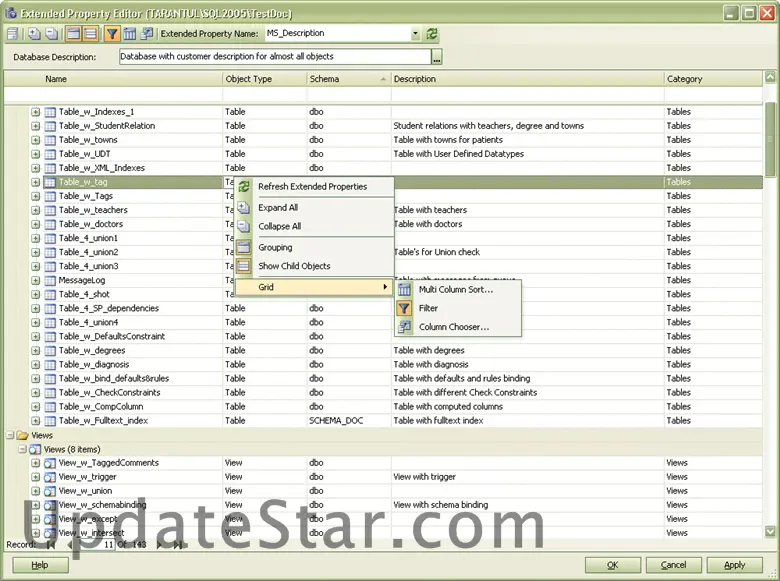Click the table icon of Table_w_degrees

tap(50, 351)
